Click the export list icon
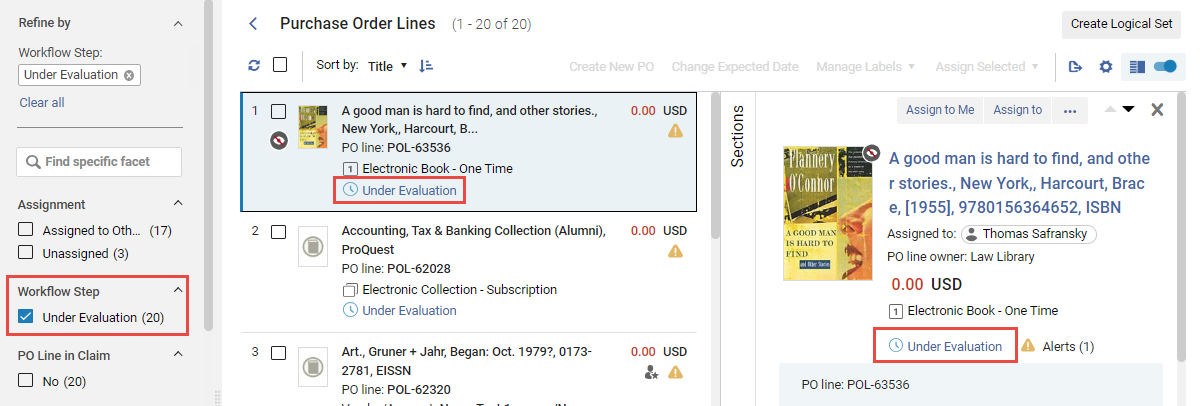This screenshot has height=406, width=1203. (1075, 67)
